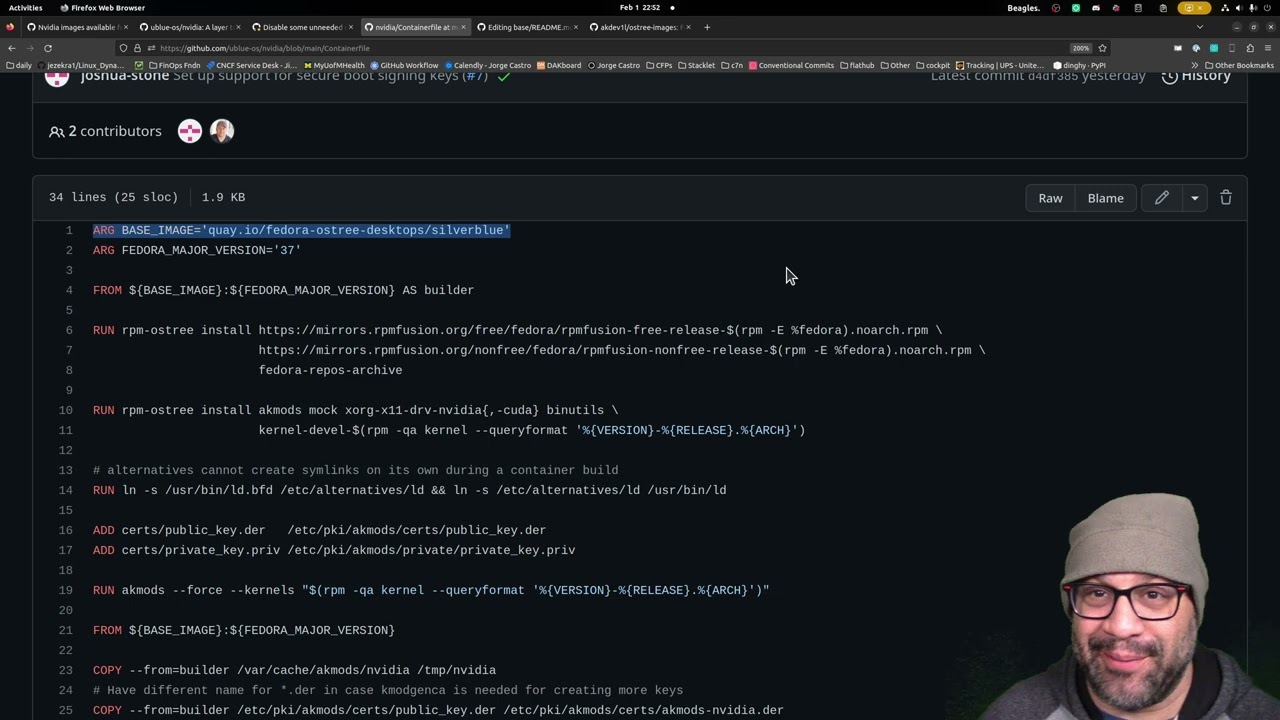Close the 'nvidia/Containerfile' tab
Viewport: 1280px width, 720px height.
pyautogui.click(x=463, y=27)
